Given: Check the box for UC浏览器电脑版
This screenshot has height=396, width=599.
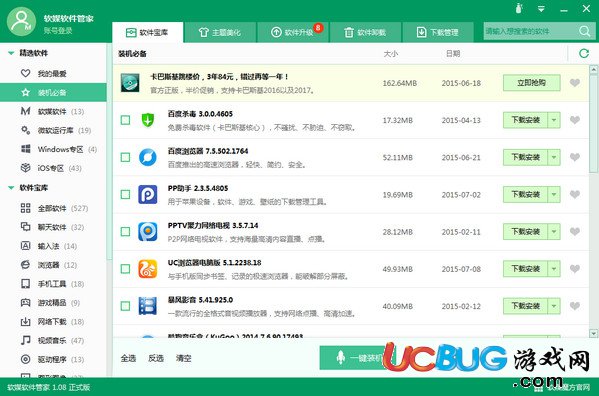Looking at the screenshot, I should pyautogui.click(x=125, y=269).
